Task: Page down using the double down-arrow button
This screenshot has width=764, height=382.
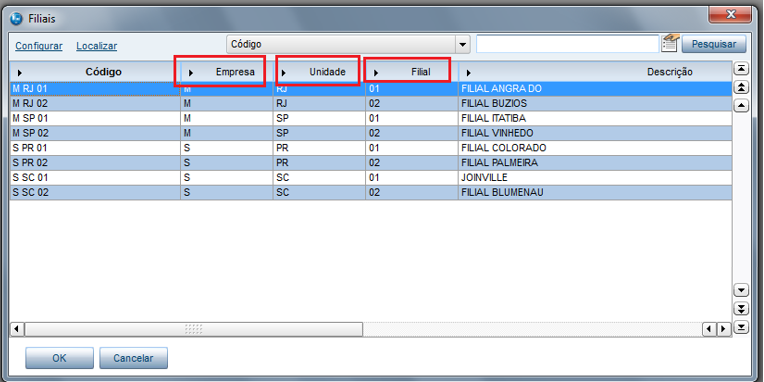Action: (x=741, y=309)
